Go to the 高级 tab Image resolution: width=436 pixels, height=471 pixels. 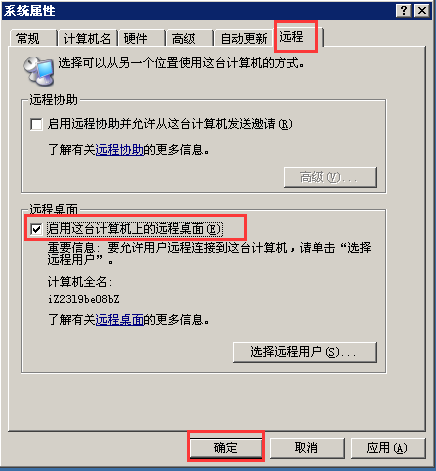pyautogui.click(x=189, y=38)
